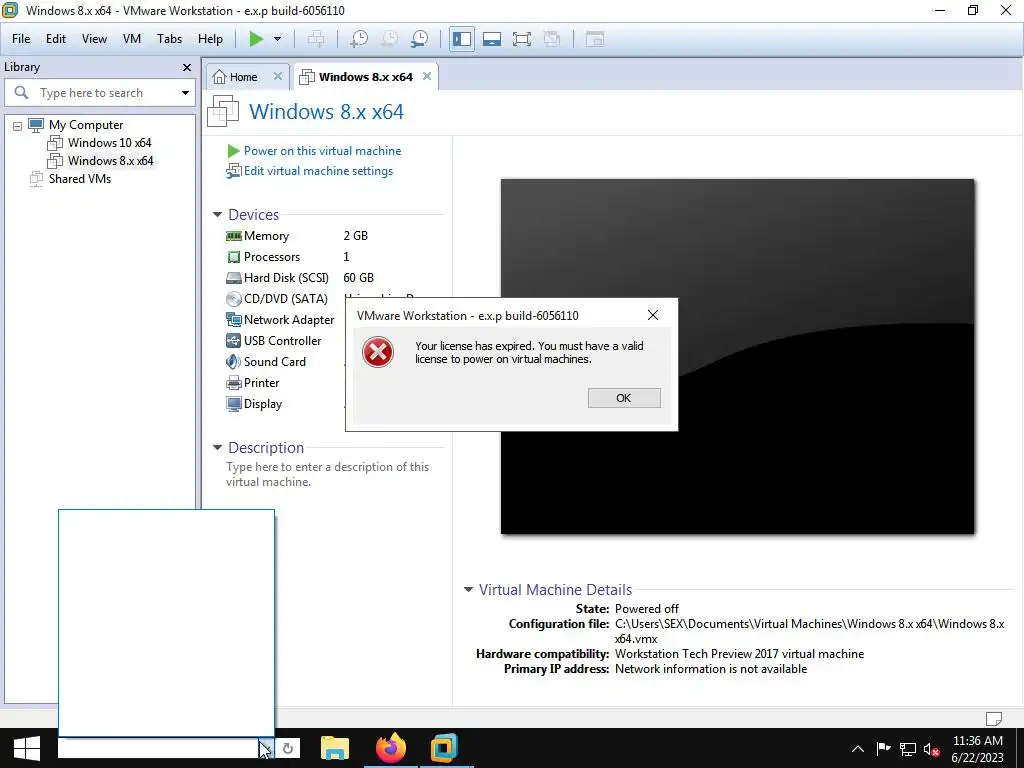Collapse the Description section
This screenshot has width=1024, height=768.
(x=217, y=448)
